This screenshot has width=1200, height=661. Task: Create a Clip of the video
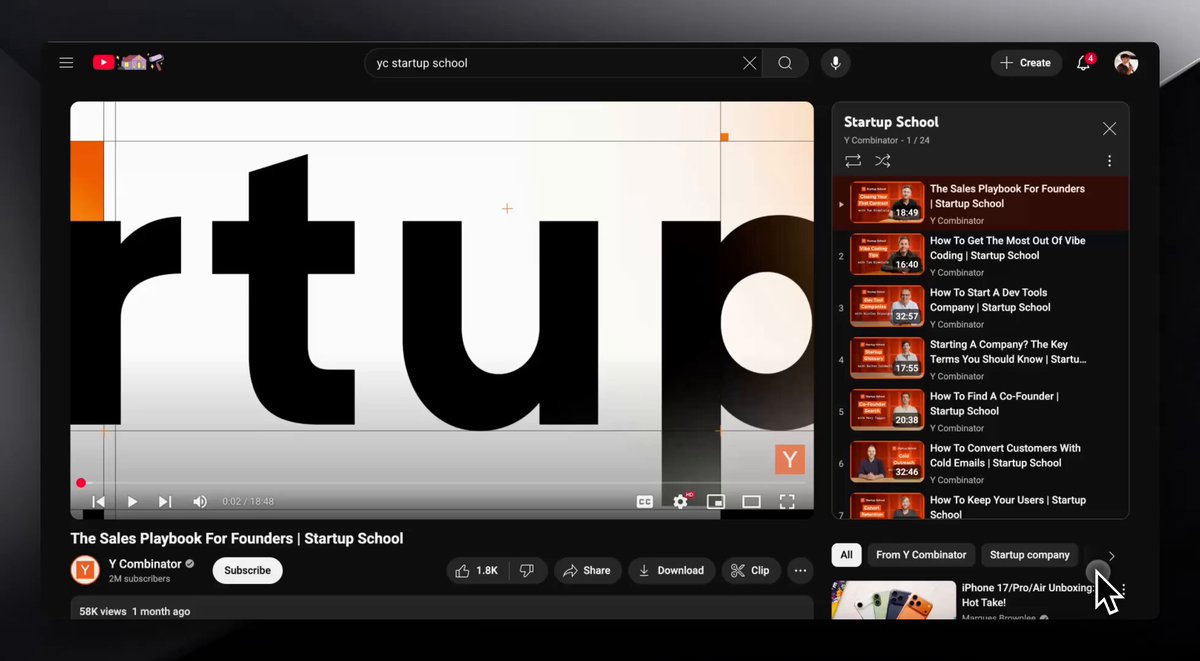750,570
